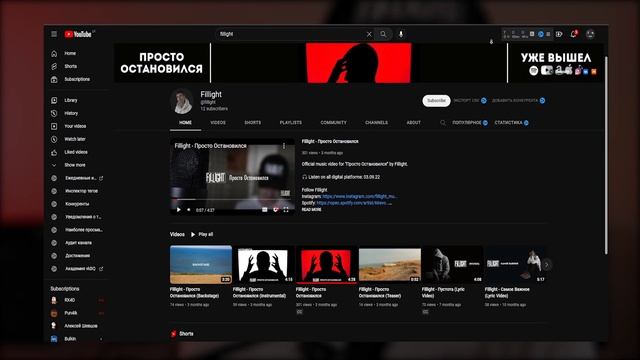The image size is (640, 360).
Task: Switch to the COMMUNITY tab
Action: point(333,122)
